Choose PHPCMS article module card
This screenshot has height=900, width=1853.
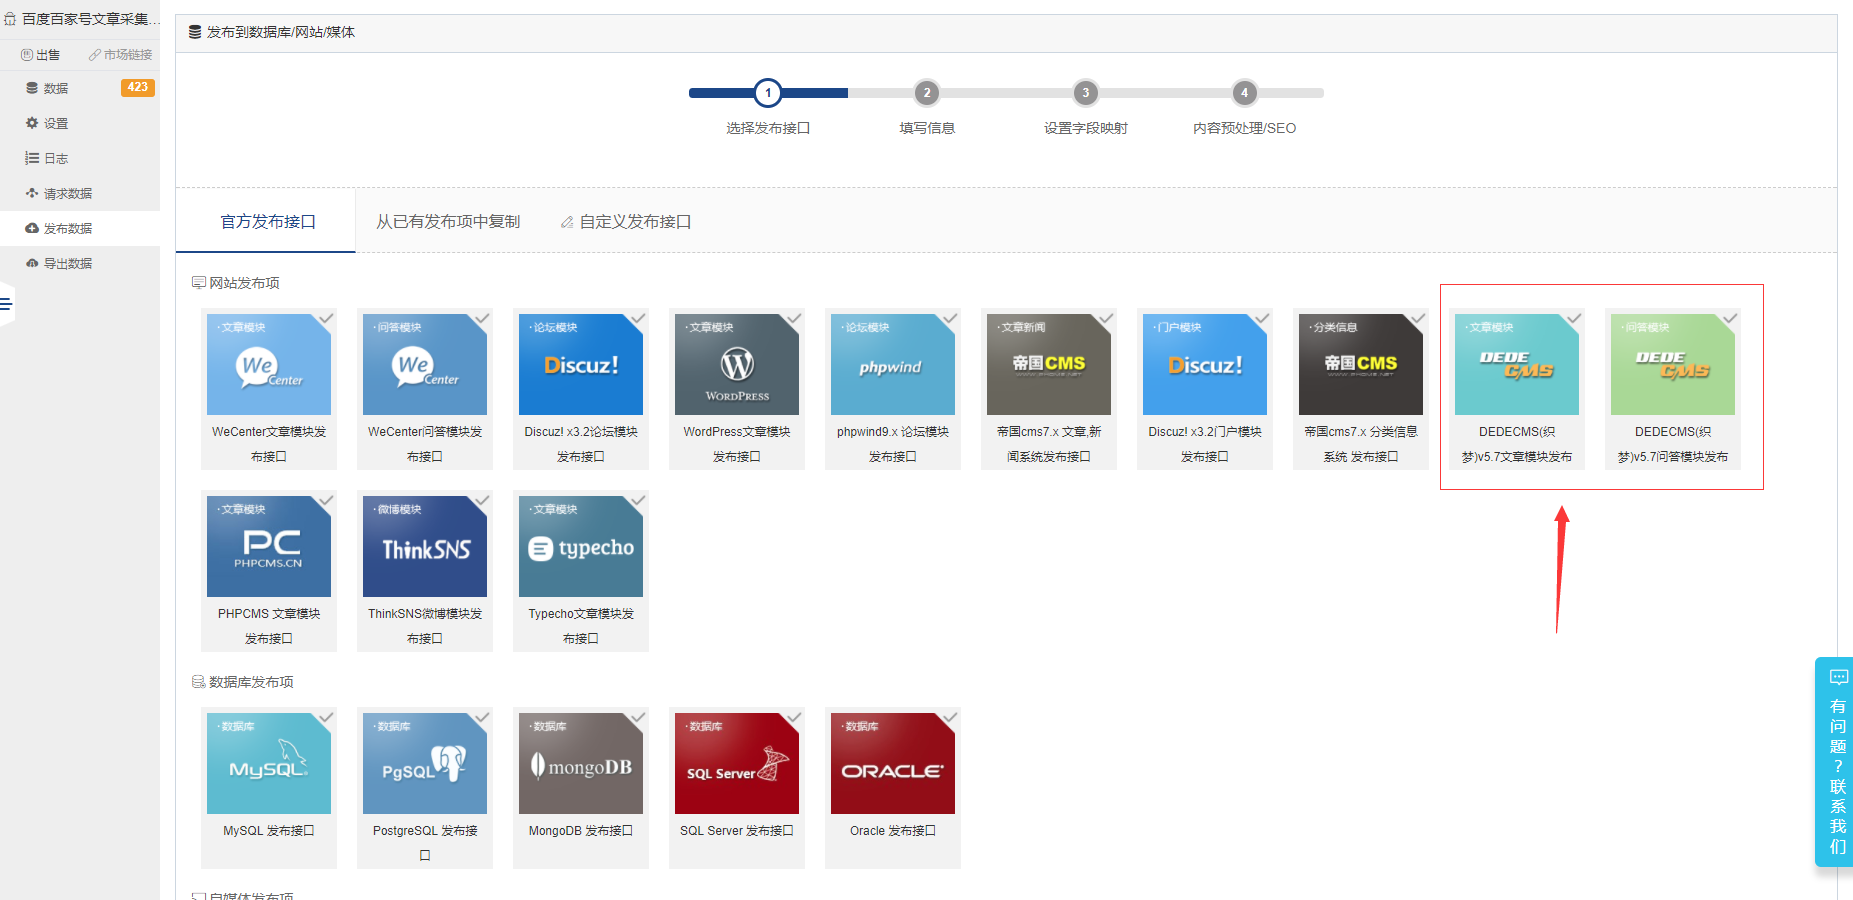point(269,571)
